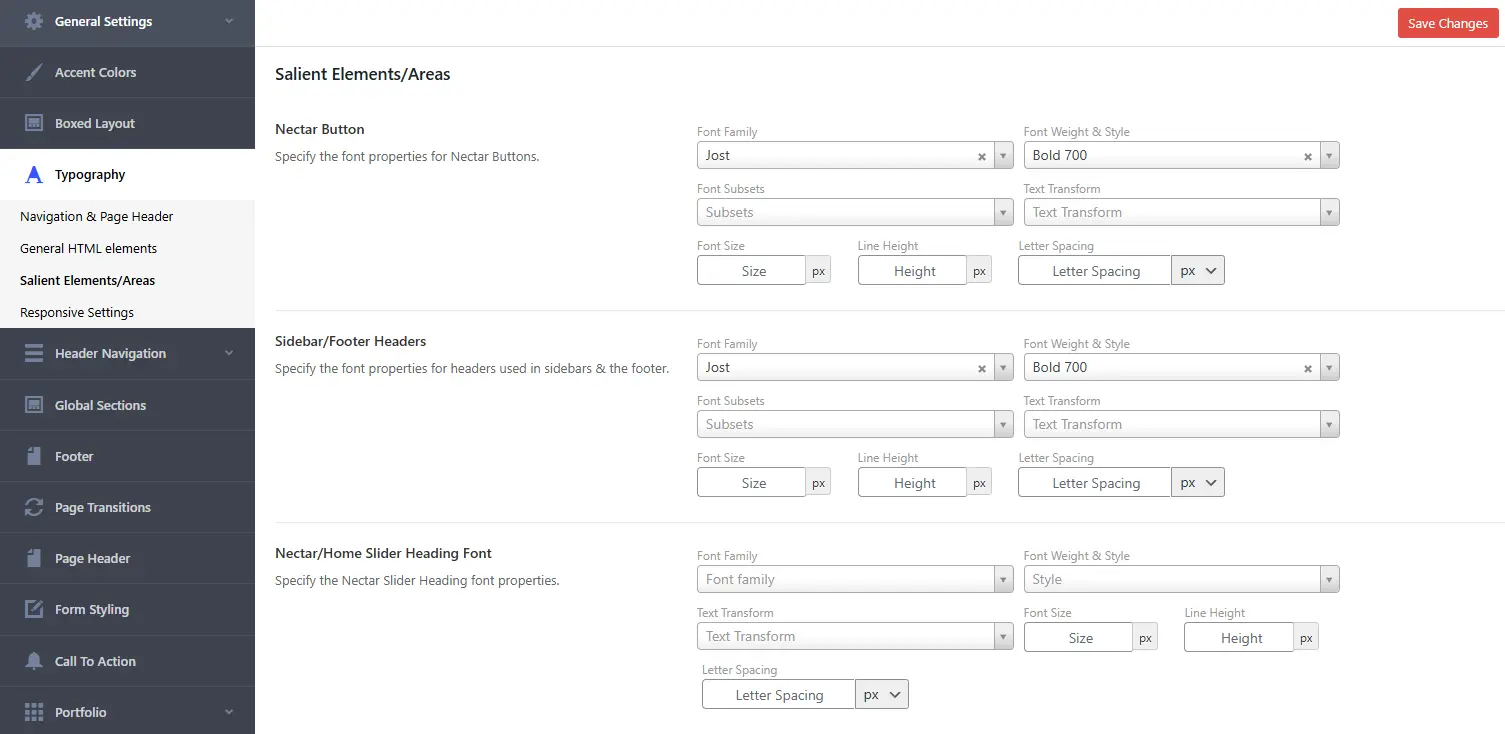
Task: Click the Header Navigation hamburger icon
Action: pyautogui.click(x=34, y=353)
